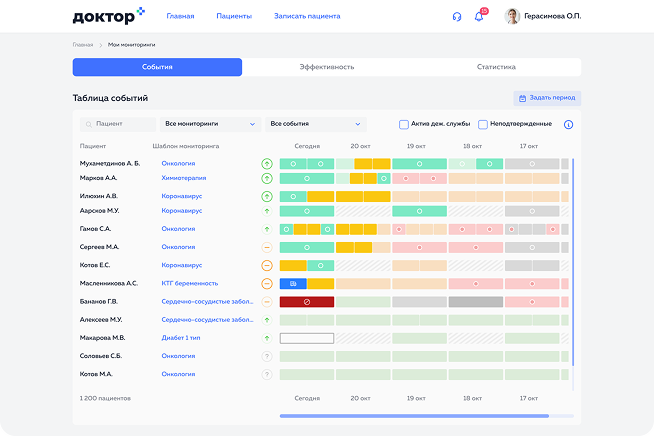Click the Задать период button
The height and width of the screenshot is (436, 654).
pyautogui.click(x=547, y=99)
